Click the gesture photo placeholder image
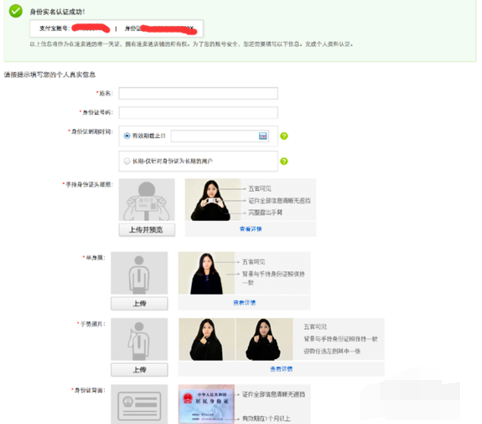 (x=139, y=339)
